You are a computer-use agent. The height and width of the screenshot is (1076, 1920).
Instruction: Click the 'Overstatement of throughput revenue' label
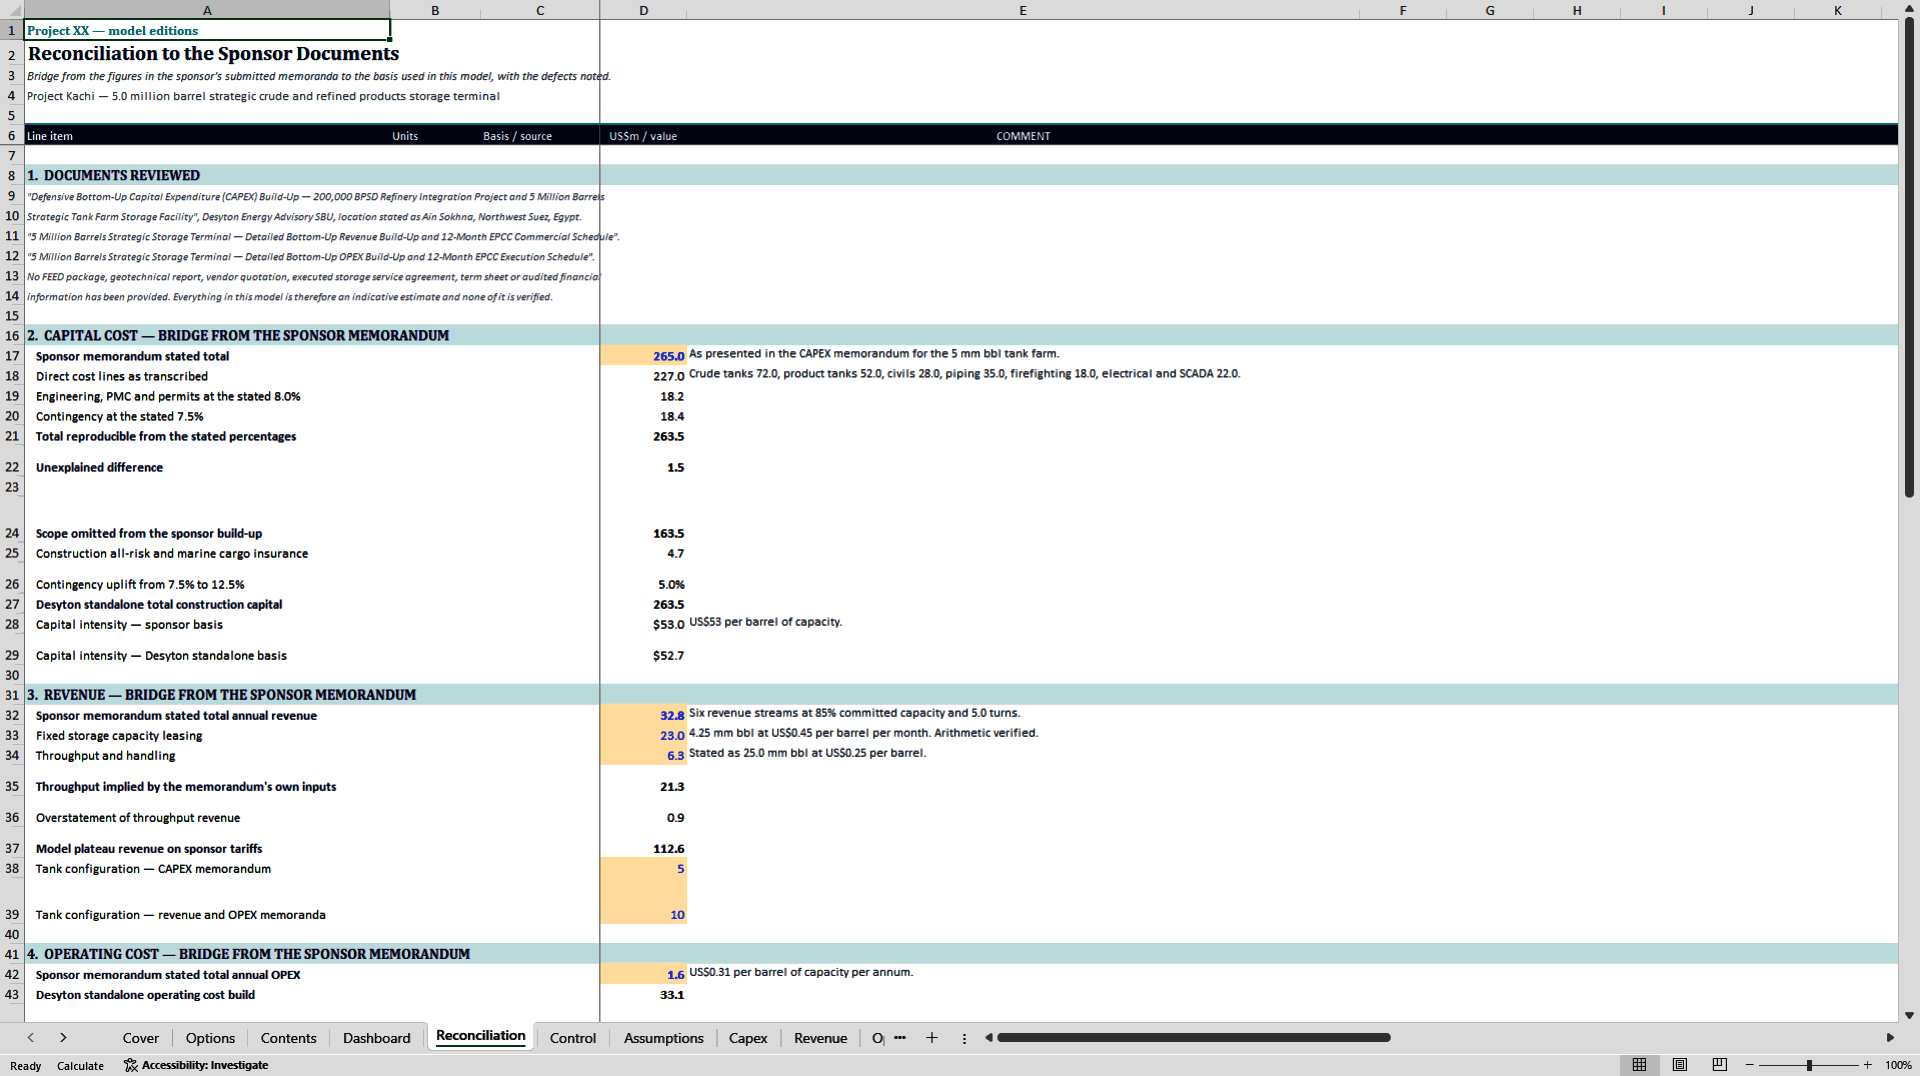pos(138,817)
